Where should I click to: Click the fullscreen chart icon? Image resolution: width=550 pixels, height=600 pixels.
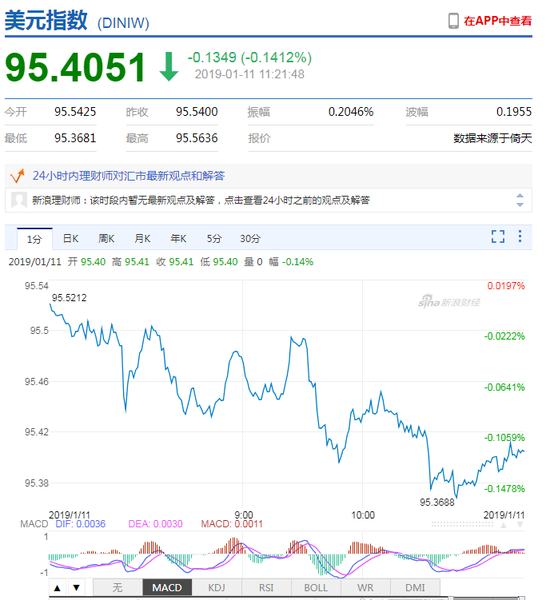click(498, 236)
